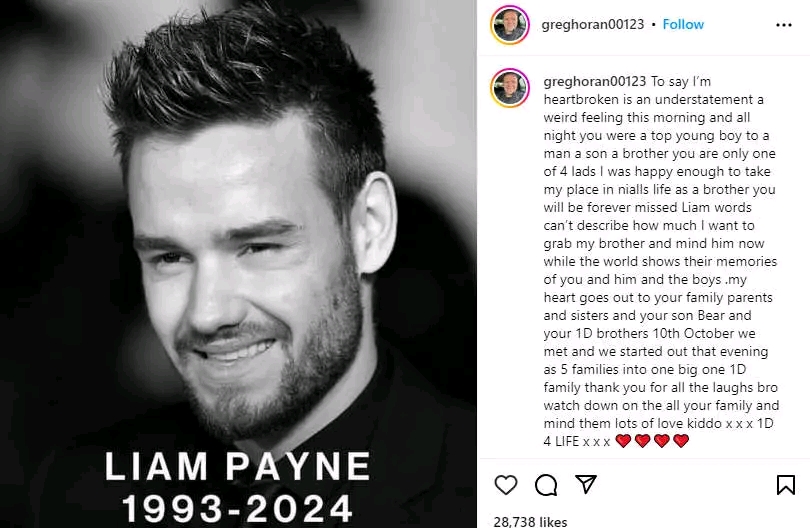Click the LIAM PAYNE title on image
Image resolution: width=810 pixels, height=528 pixels.
click(238, 466)
